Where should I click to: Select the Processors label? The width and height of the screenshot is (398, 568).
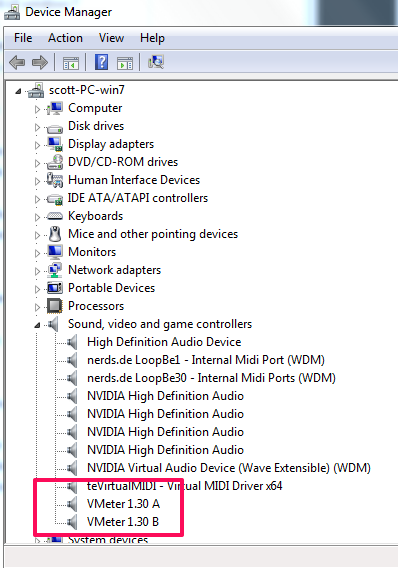point(96,306)
